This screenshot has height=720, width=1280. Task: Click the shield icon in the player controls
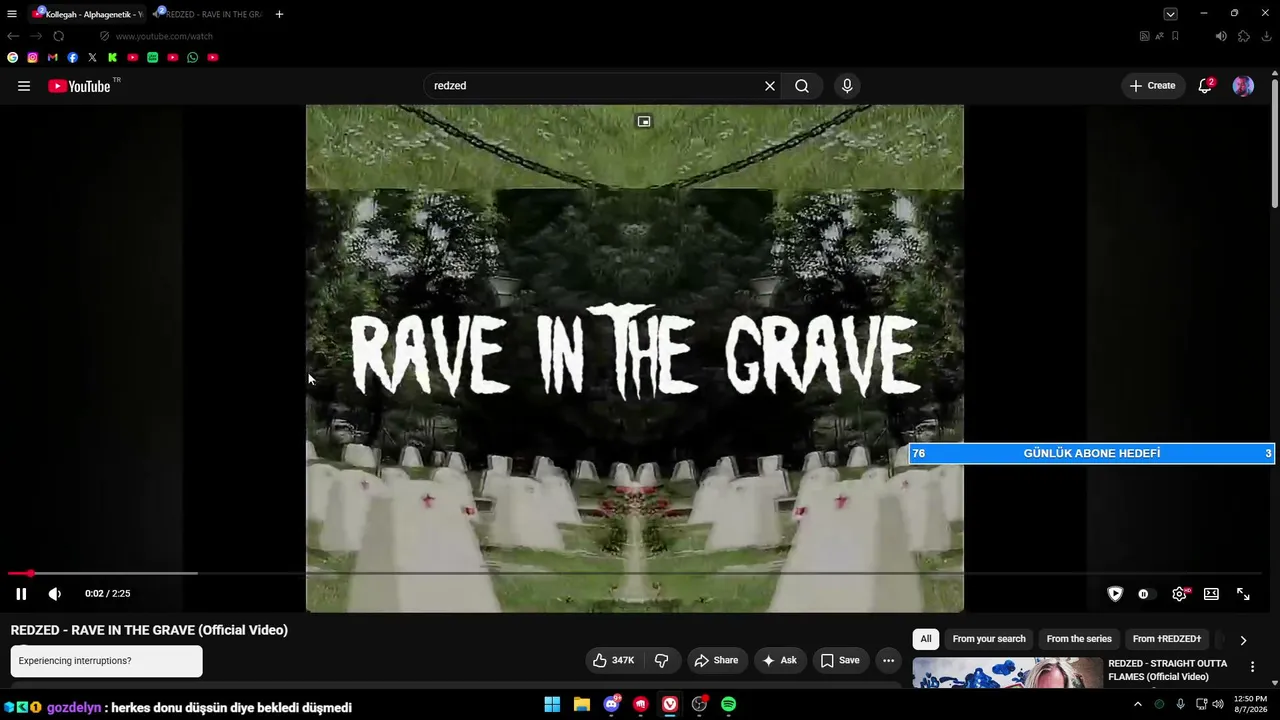[1115, 594]
